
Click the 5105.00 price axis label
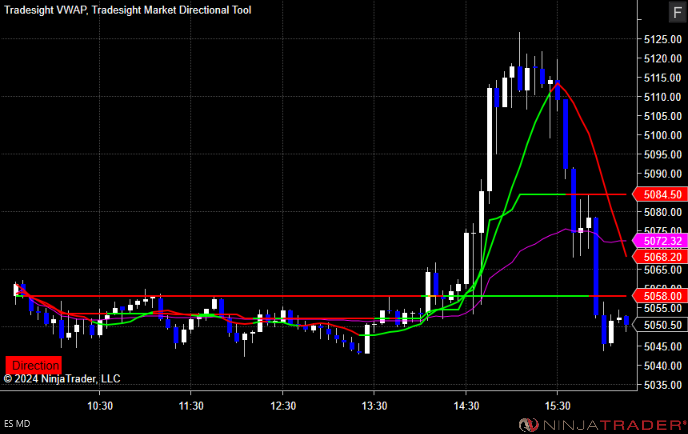click(663, 116)
